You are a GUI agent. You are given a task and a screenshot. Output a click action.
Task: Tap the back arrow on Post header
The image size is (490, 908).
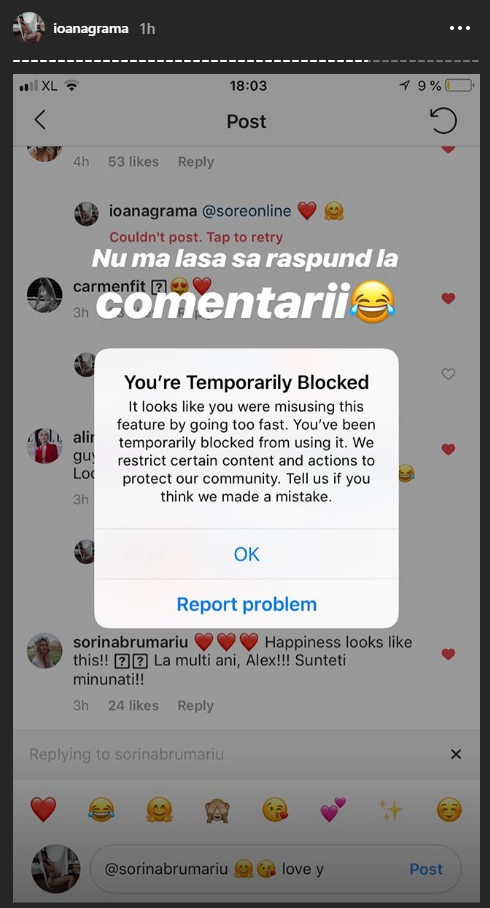point(40,120)
